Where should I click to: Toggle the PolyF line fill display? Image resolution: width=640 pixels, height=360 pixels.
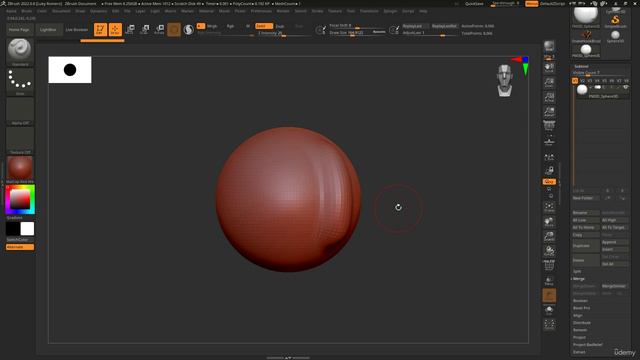549,265
